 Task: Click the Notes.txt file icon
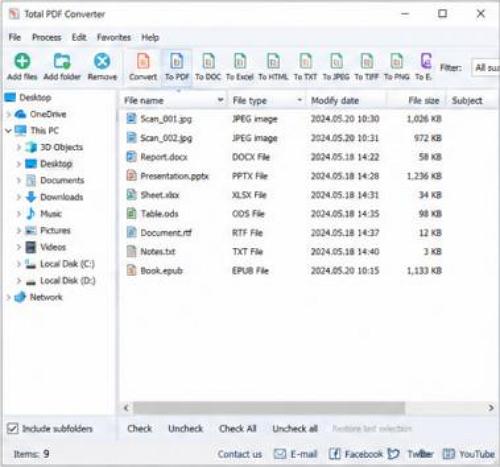[132, 251]
